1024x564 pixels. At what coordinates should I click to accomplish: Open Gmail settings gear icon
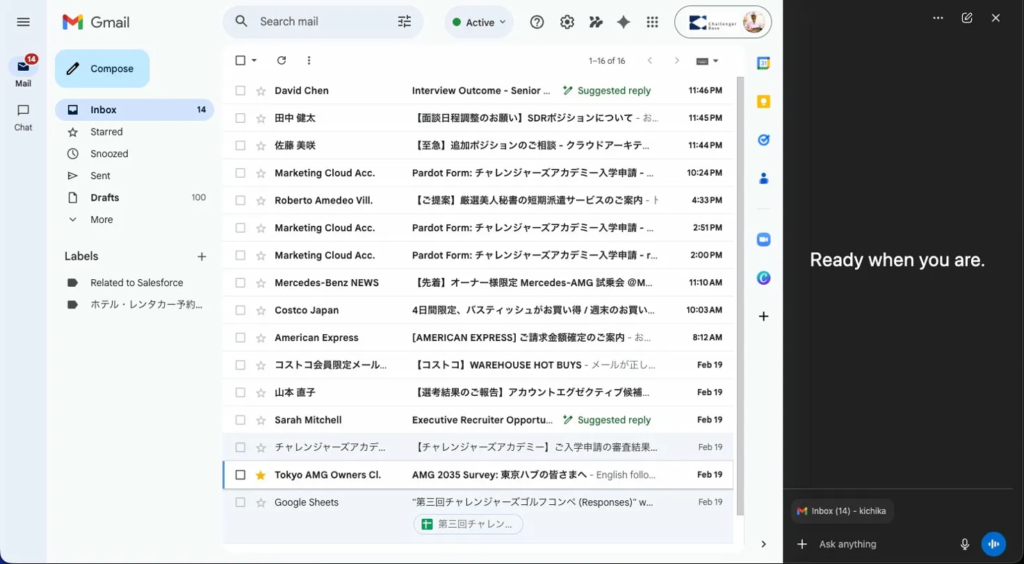point(567,22)
